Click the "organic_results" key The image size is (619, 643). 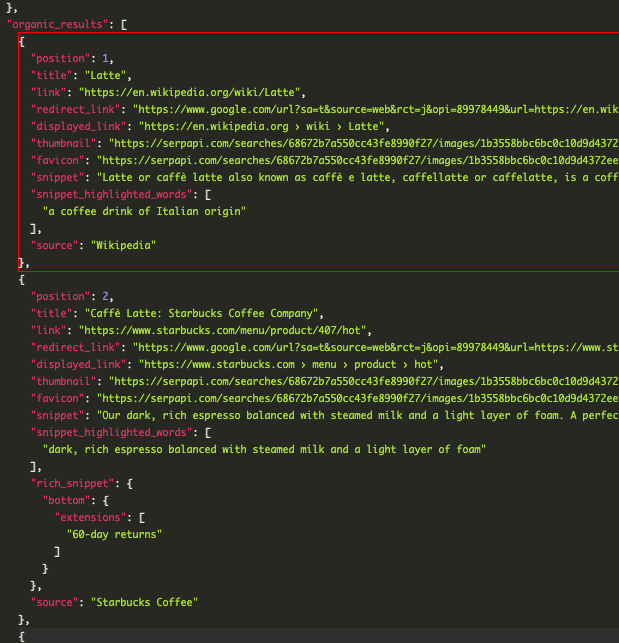[58, 24]
